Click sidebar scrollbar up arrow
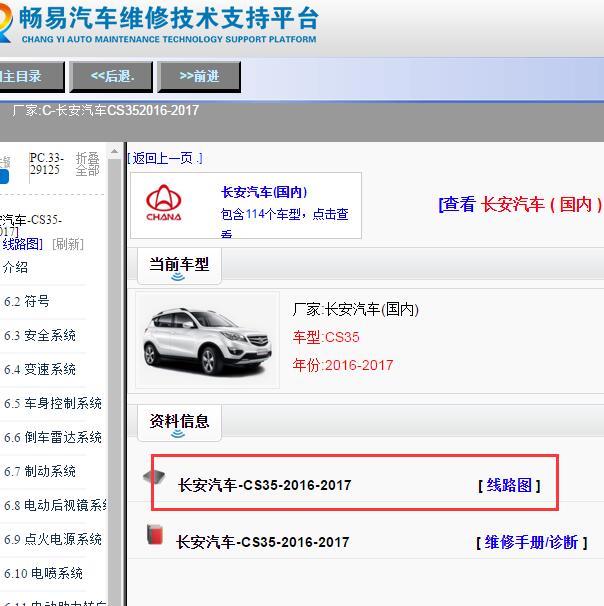 [x=114, y=151]
